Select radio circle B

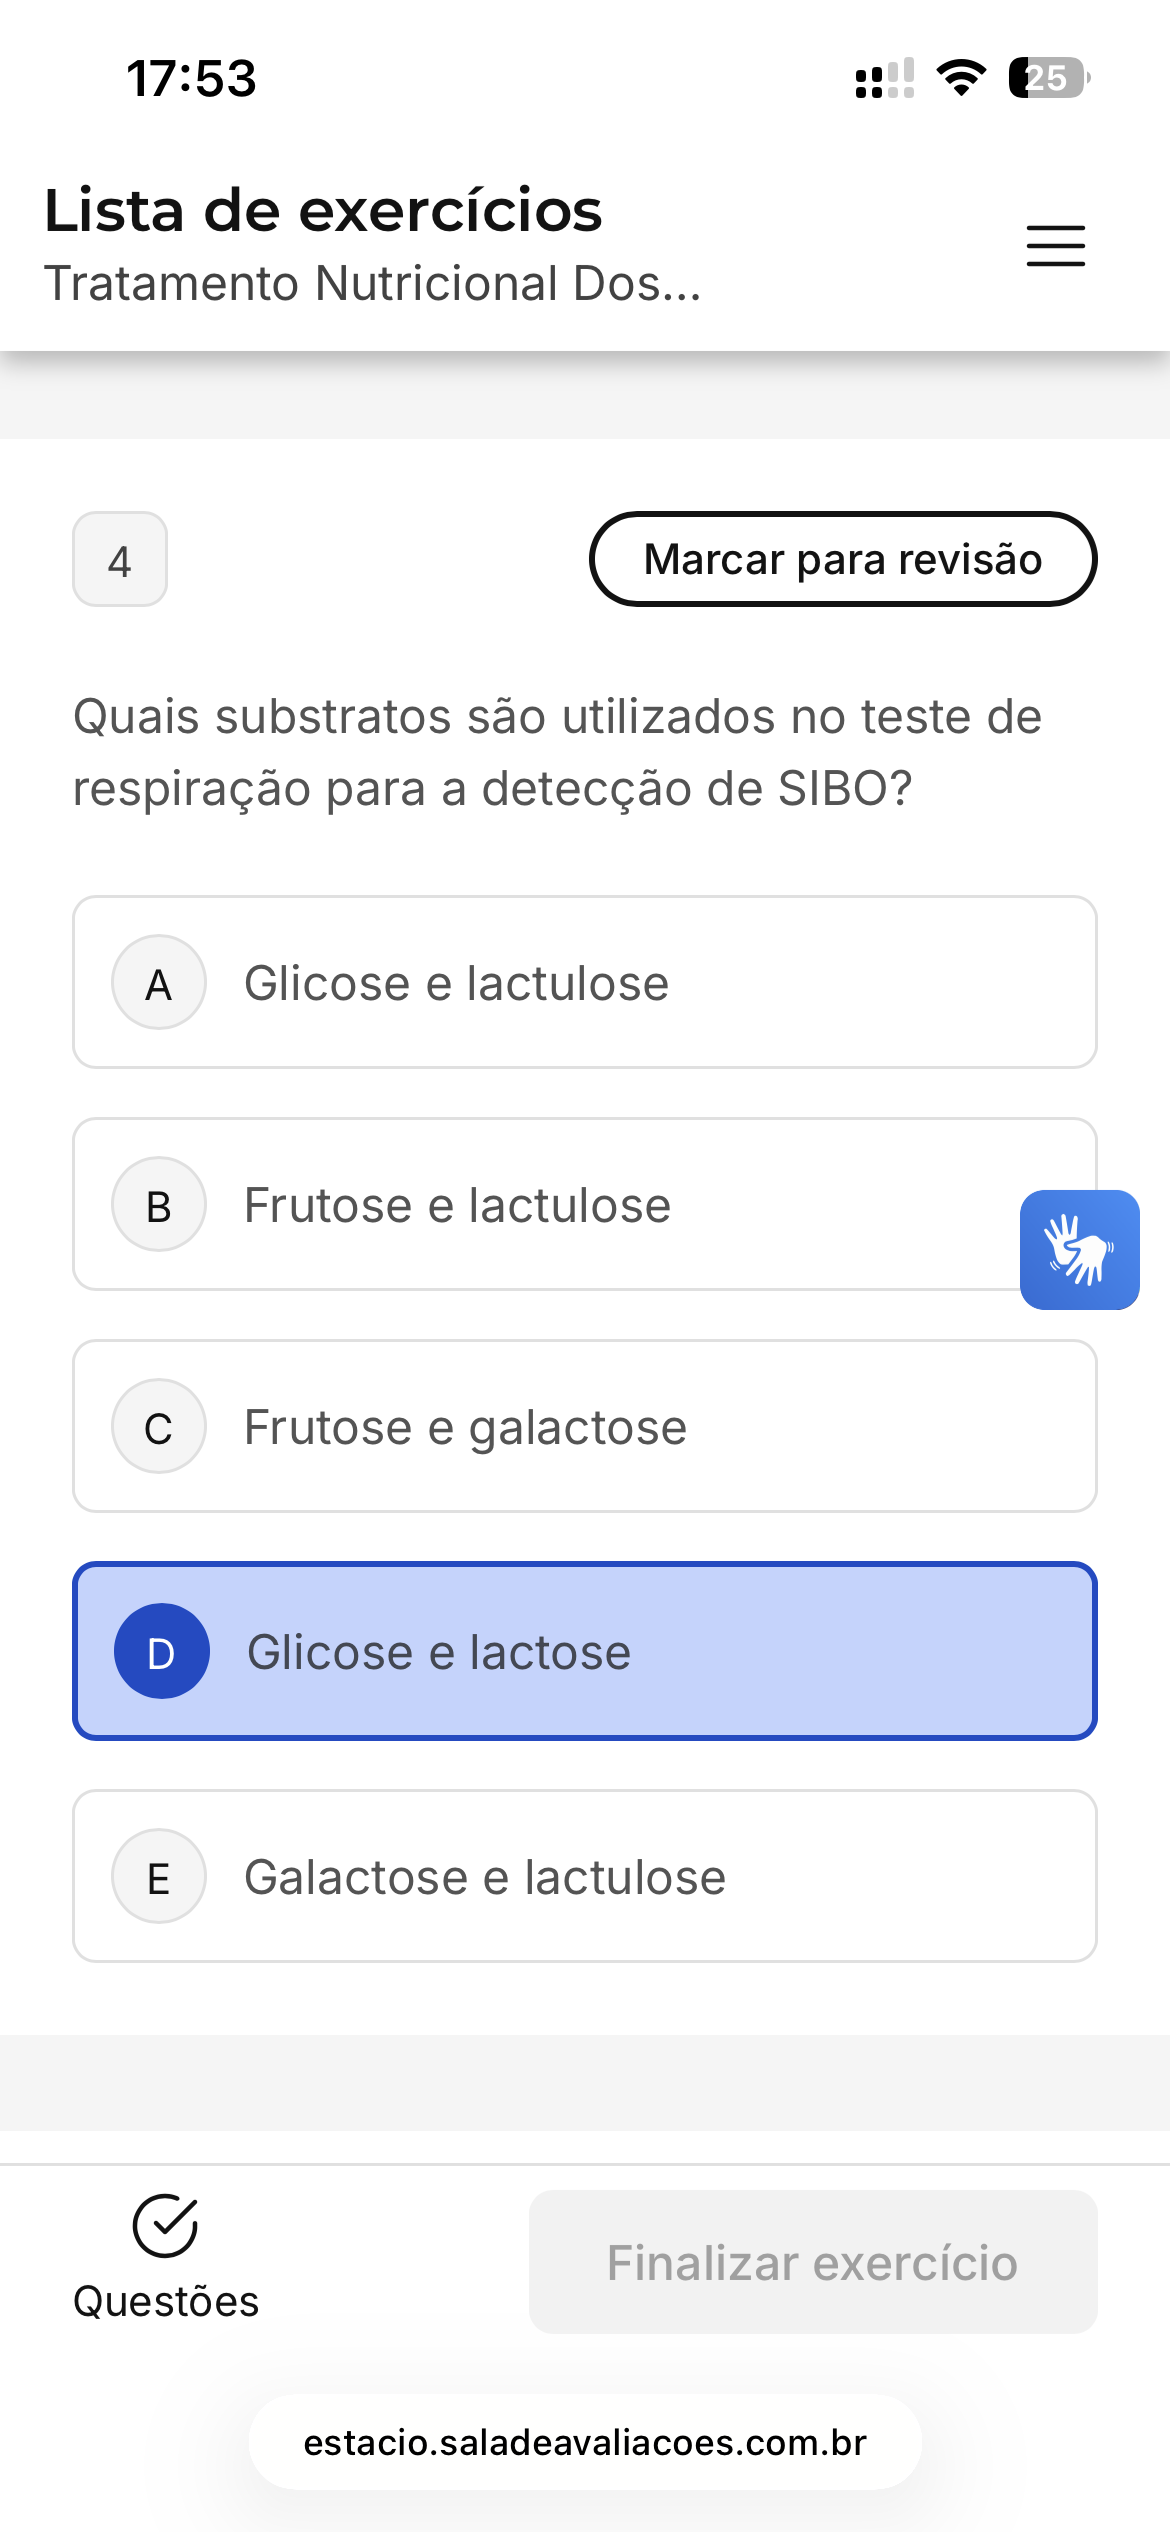point(159,1205)
